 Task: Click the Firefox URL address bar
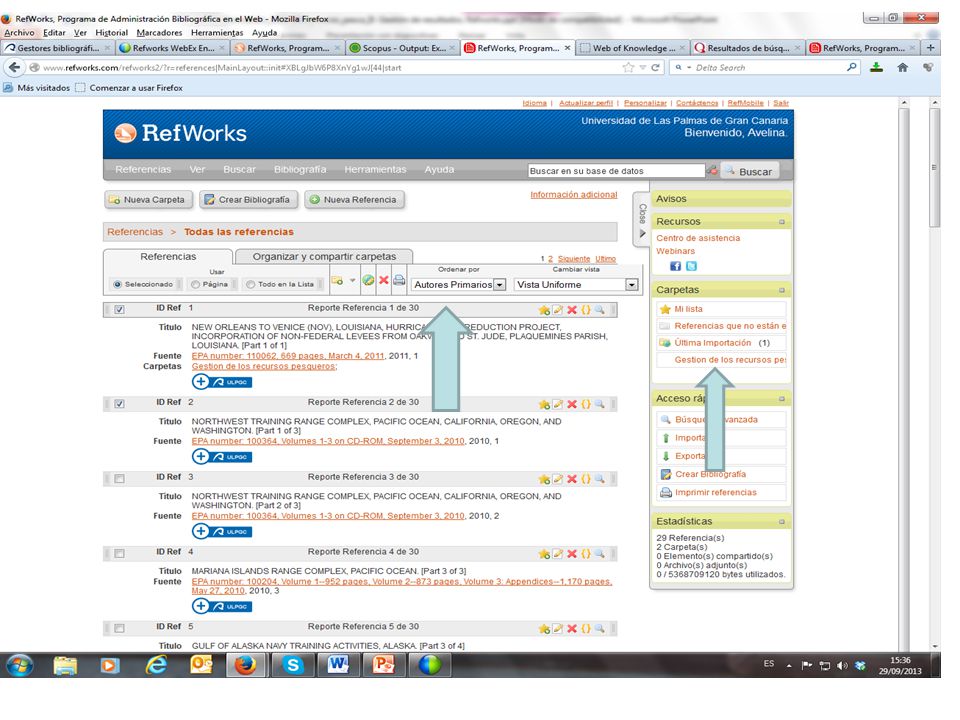click(x=331, y=67)
